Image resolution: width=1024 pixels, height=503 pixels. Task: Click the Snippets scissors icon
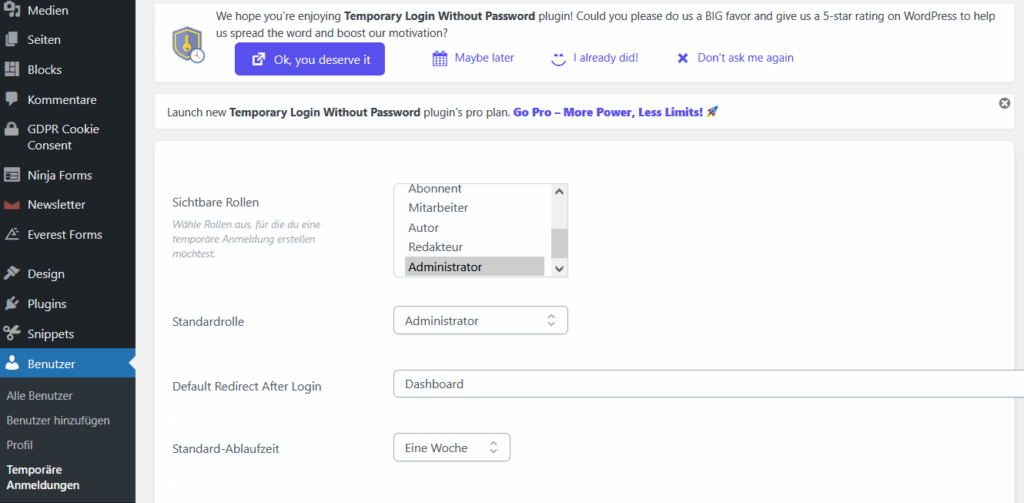(x=11, y=334)
